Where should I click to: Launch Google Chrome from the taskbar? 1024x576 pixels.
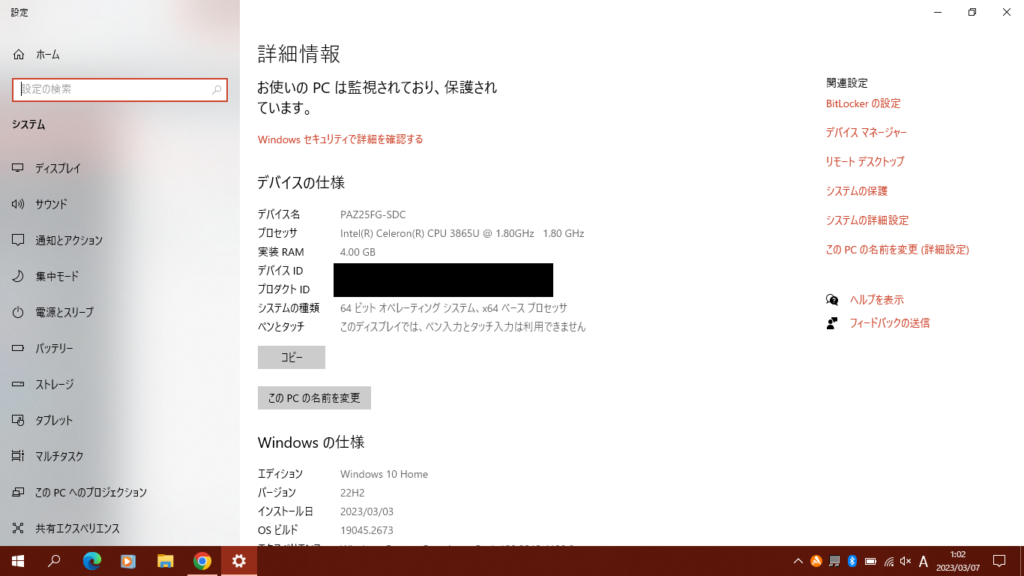coord(202,561)
